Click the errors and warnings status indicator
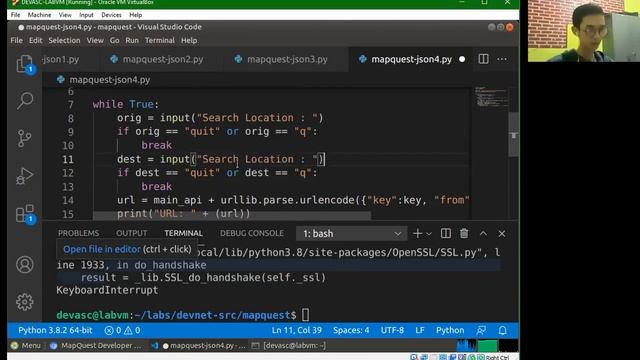This screenshot has width=640, height=360. pos(122,330)
